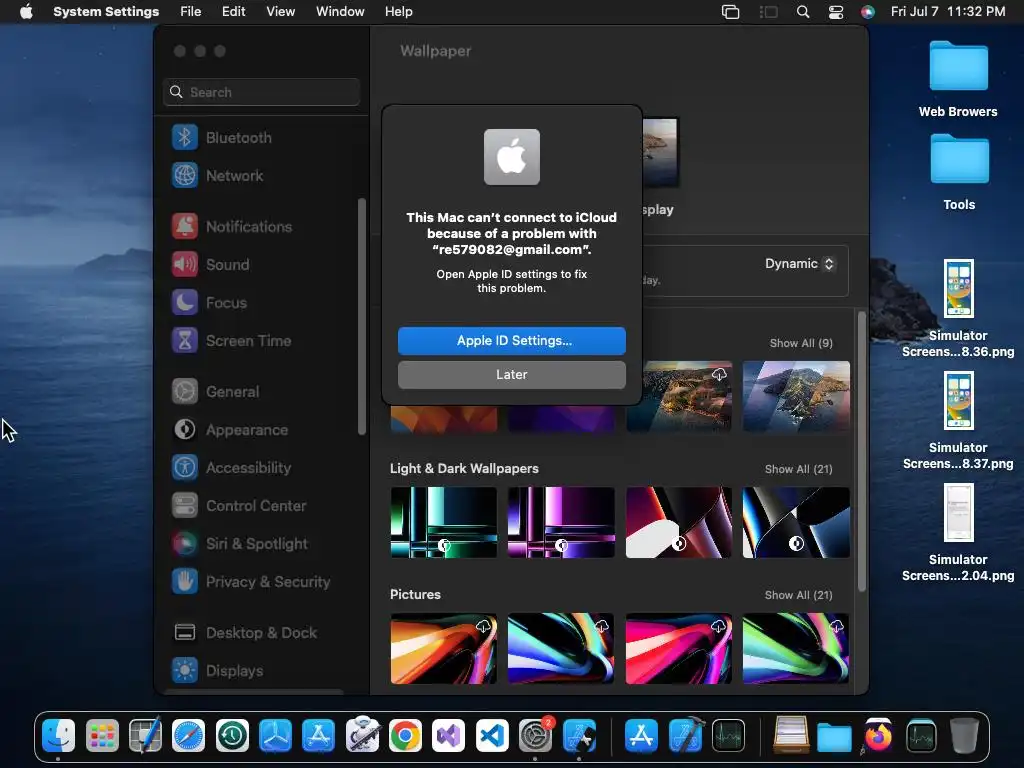Open the Trash in the Dock
Image resolution: width=1024 pixels, height=768 pixels.
(x=964, y=736)
